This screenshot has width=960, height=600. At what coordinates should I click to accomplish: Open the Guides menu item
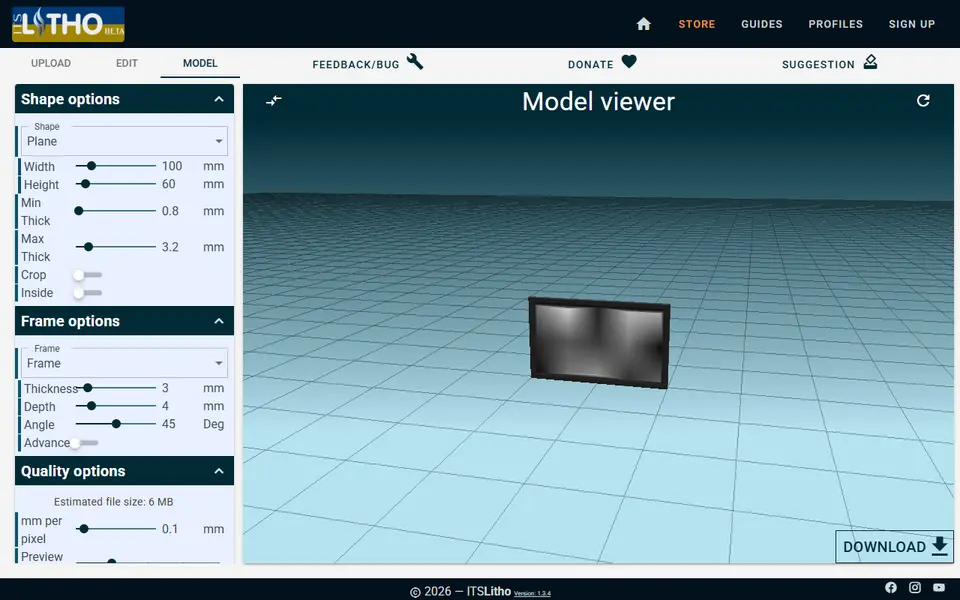[762, 24]
